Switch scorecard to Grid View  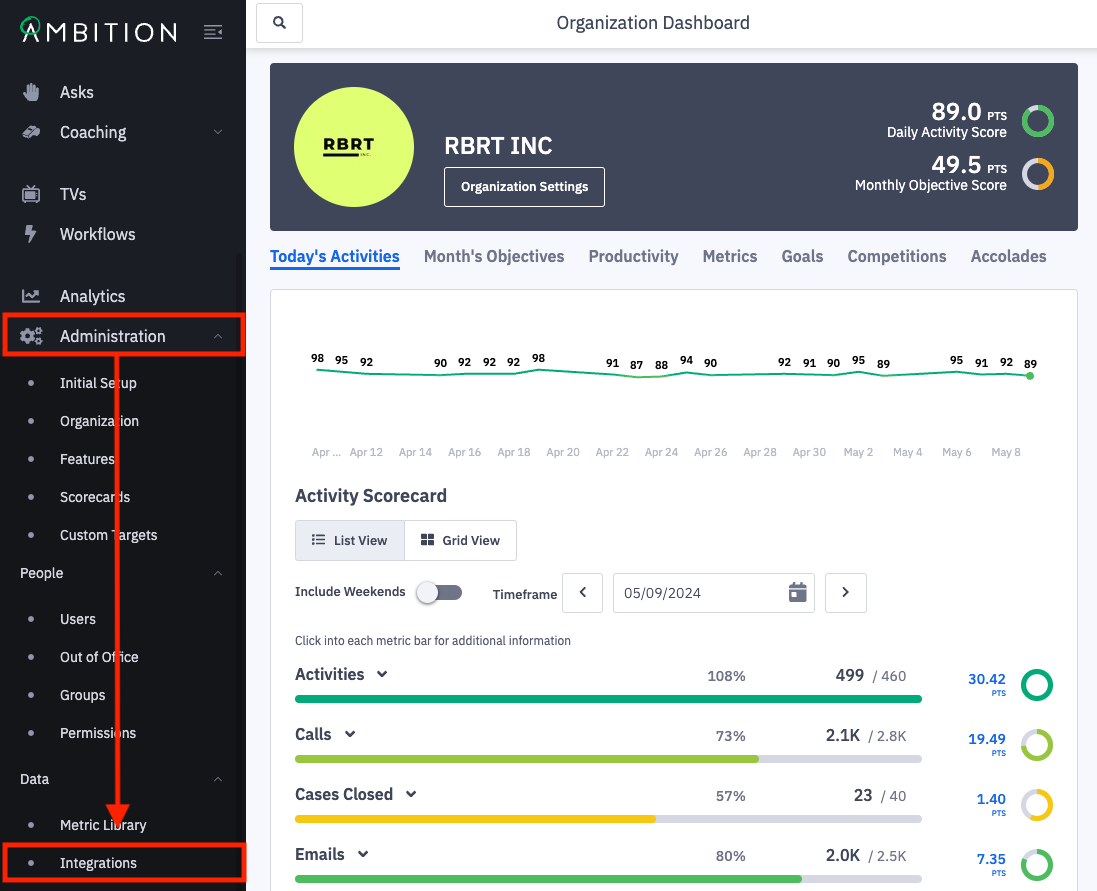[460, 540]
